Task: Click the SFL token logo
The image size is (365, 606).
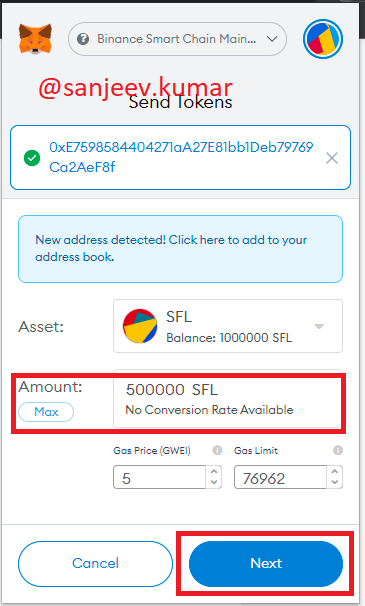Action: tap(140, 326)
